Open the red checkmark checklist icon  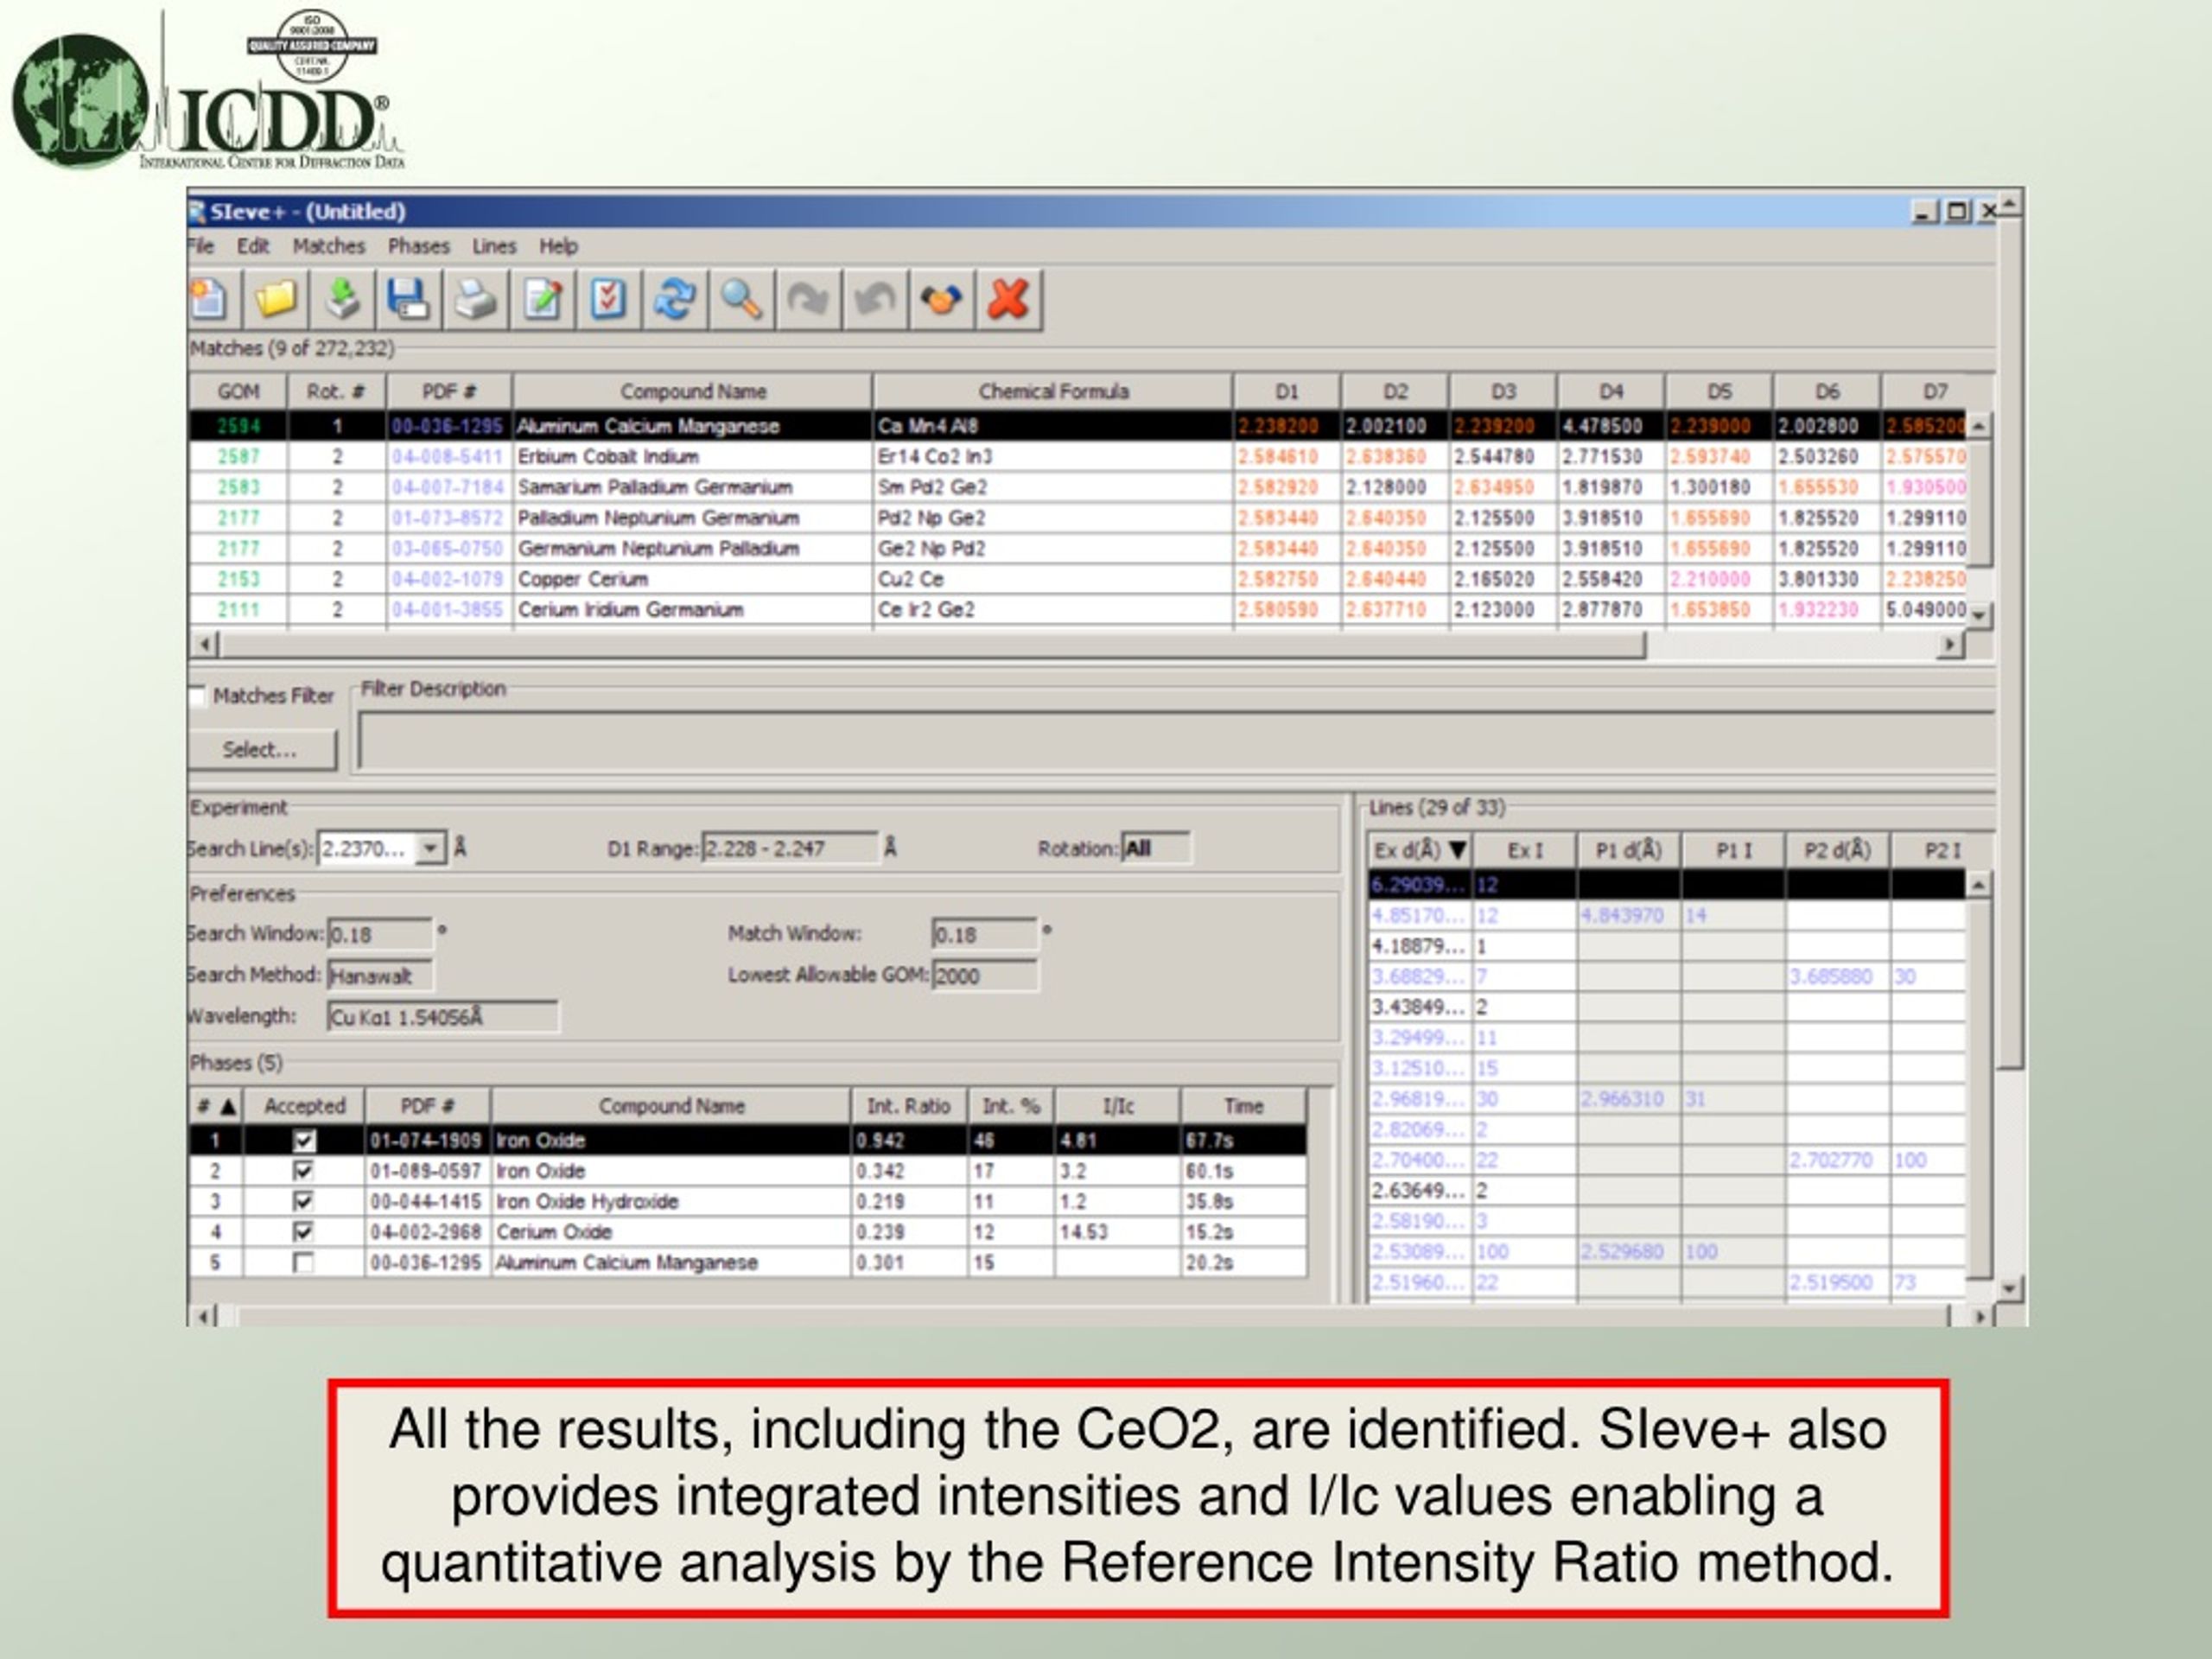609,299
